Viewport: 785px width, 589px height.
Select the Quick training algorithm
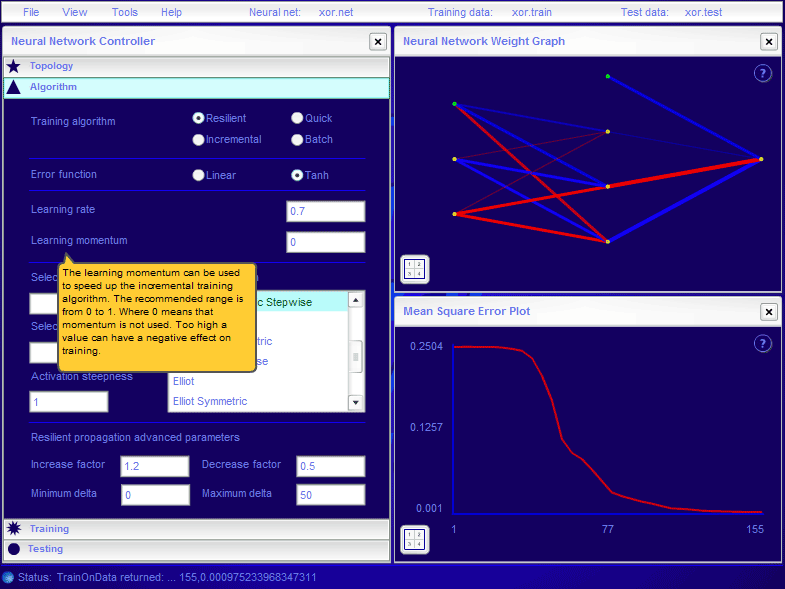[297, 118]
